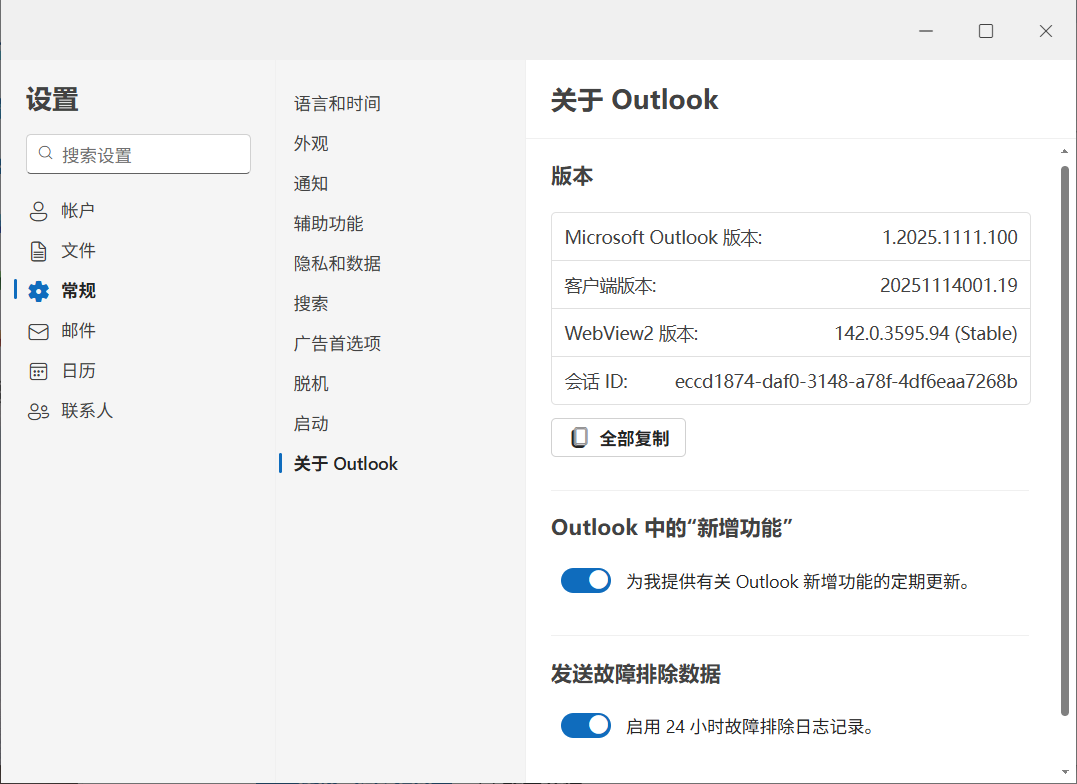Click version number 1.2025.1111.100
Viewport: 1077px width, 784px height.
[x=949, y=237]
